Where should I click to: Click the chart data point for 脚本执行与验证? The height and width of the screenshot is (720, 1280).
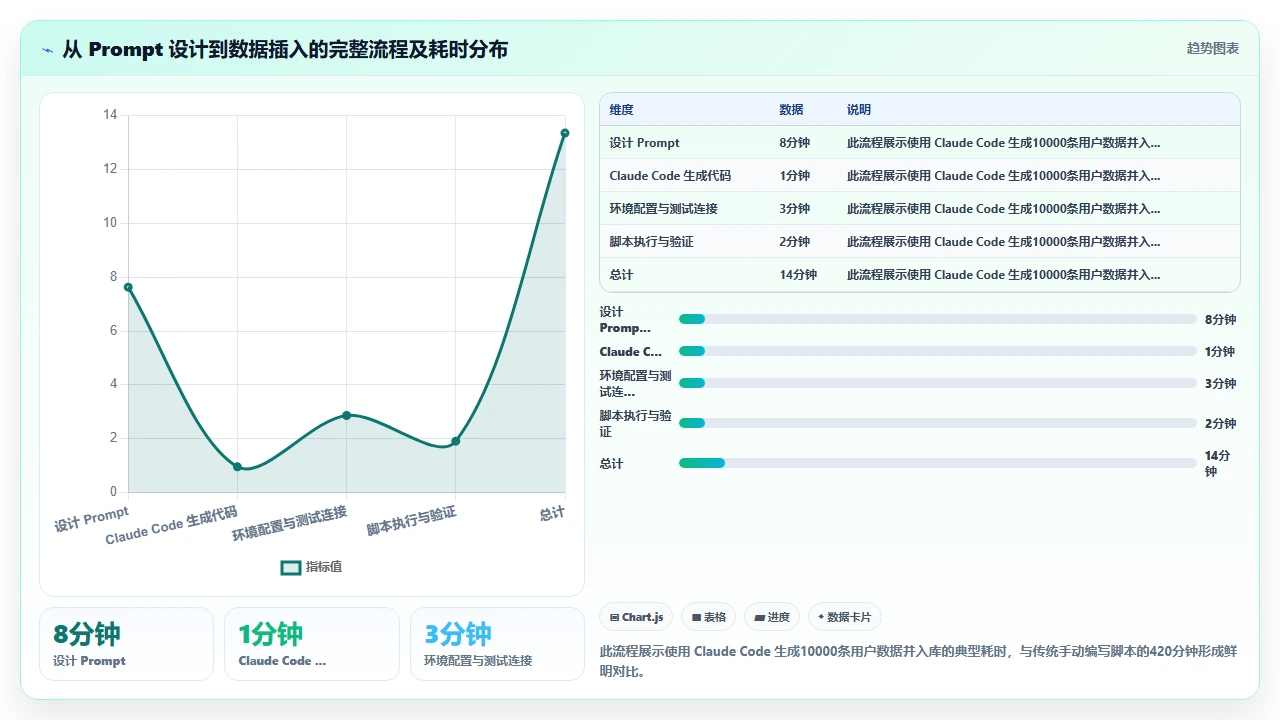click(x=455, y=441)
